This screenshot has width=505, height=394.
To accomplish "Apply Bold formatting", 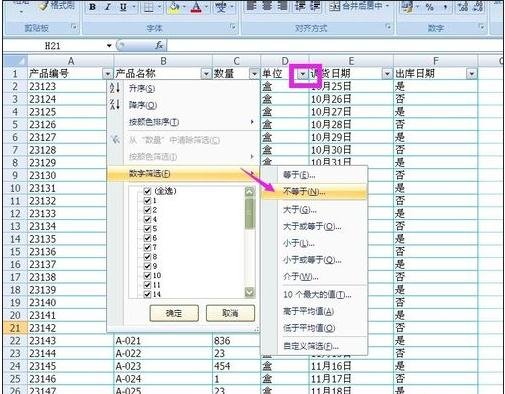I will pyautogui.click(x=93, y=7).
